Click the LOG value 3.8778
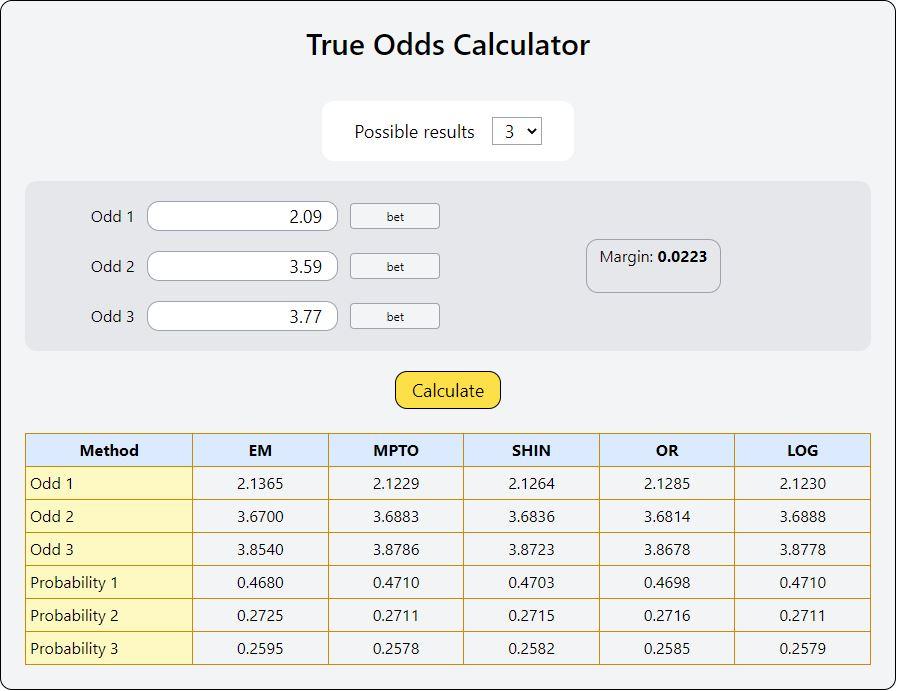 click(x=803, y=549)
